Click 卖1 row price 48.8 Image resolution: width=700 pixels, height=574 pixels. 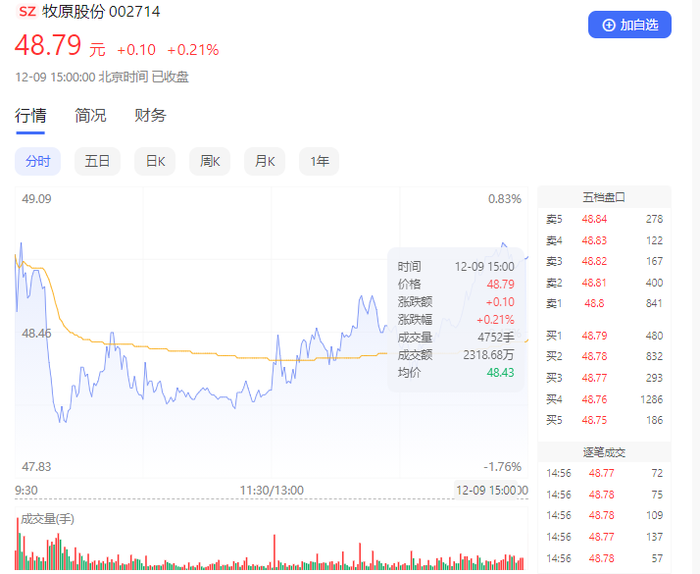pos(594,304)
